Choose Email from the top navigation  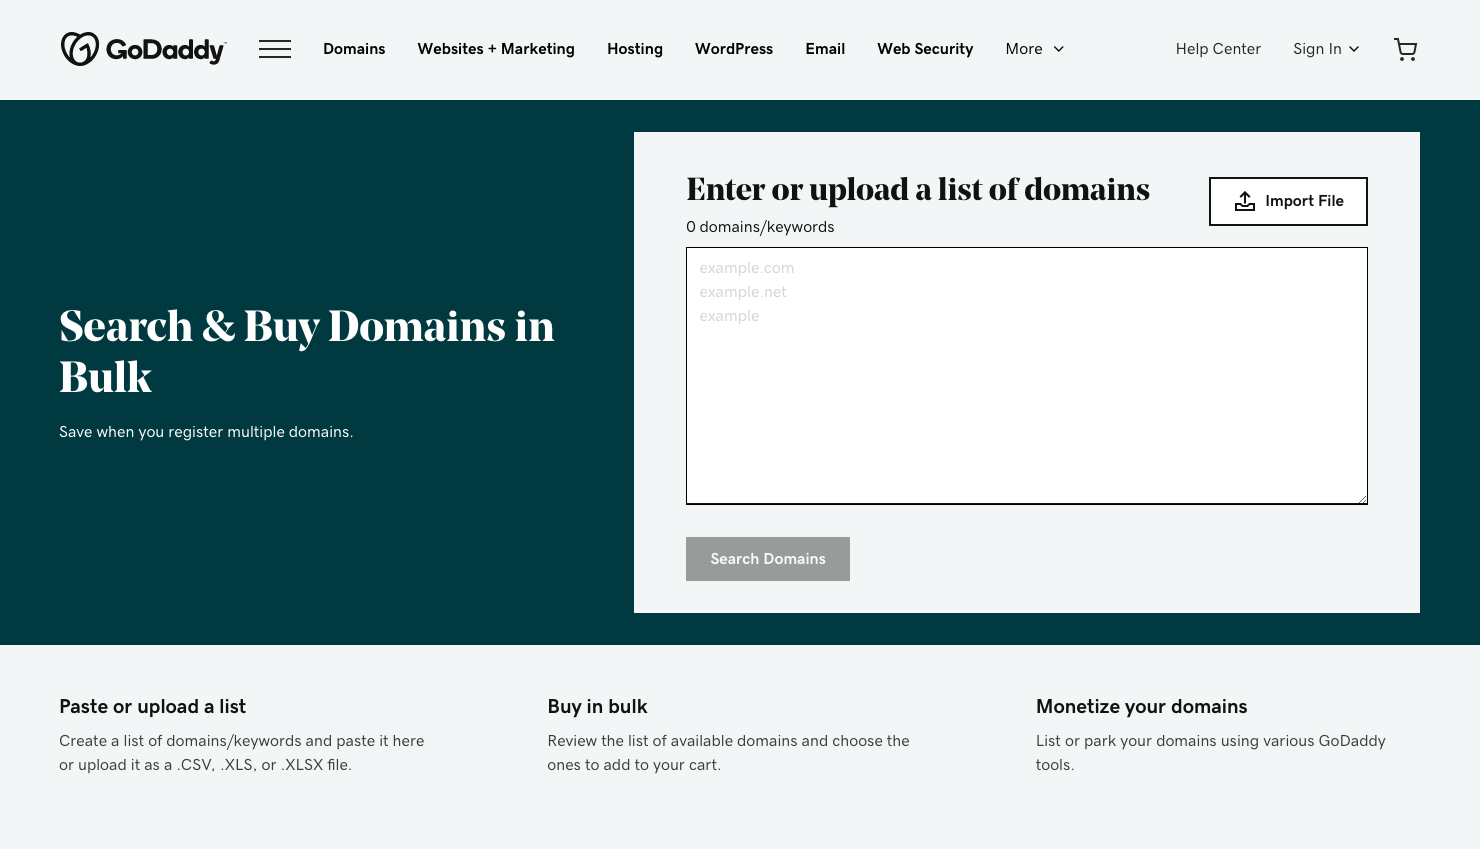tap(825, 49)
